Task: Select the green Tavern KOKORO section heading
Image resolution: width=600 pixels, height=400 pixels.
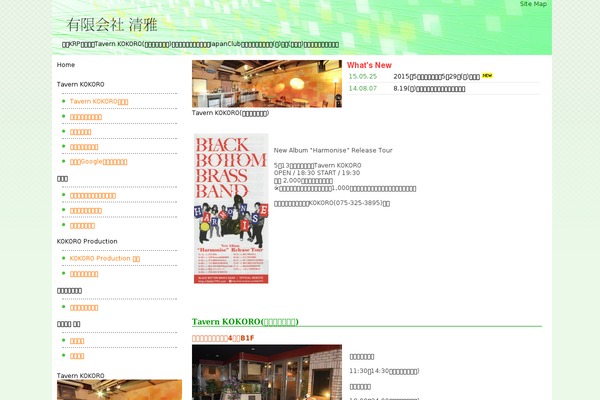Action: [245, 322]
